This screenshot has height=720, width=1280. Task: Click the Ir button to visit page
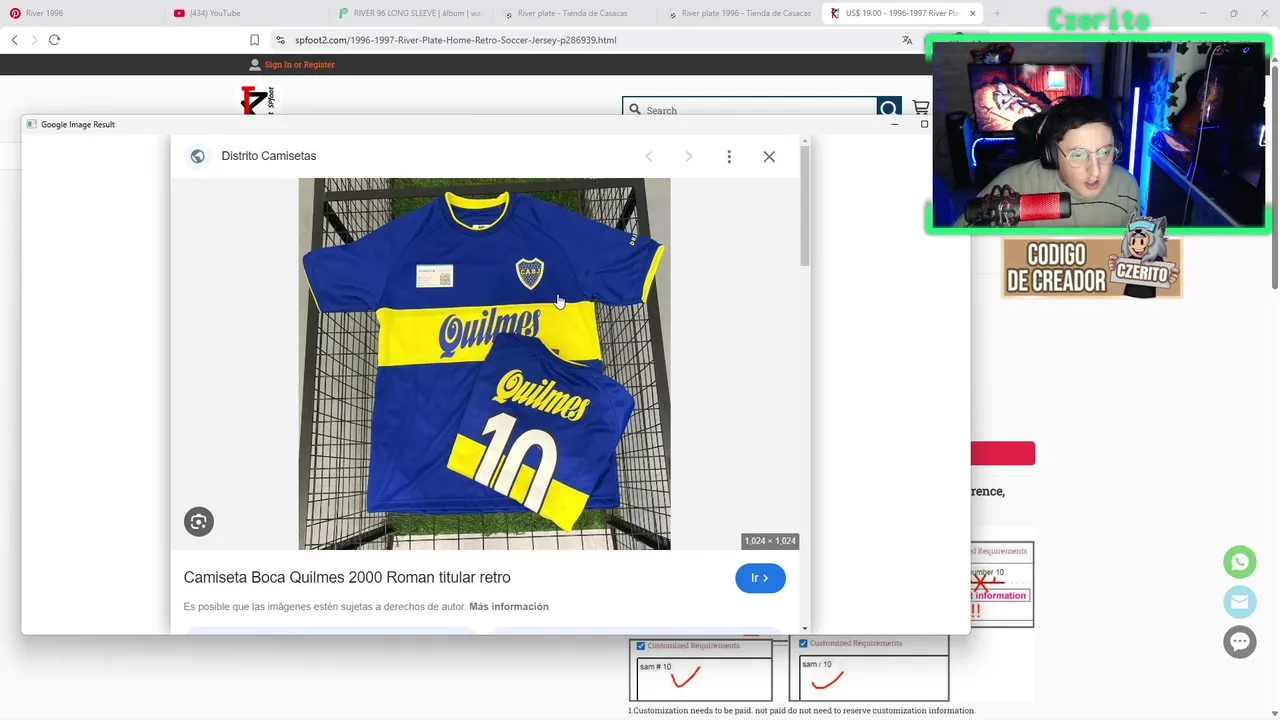coord(760,578)
